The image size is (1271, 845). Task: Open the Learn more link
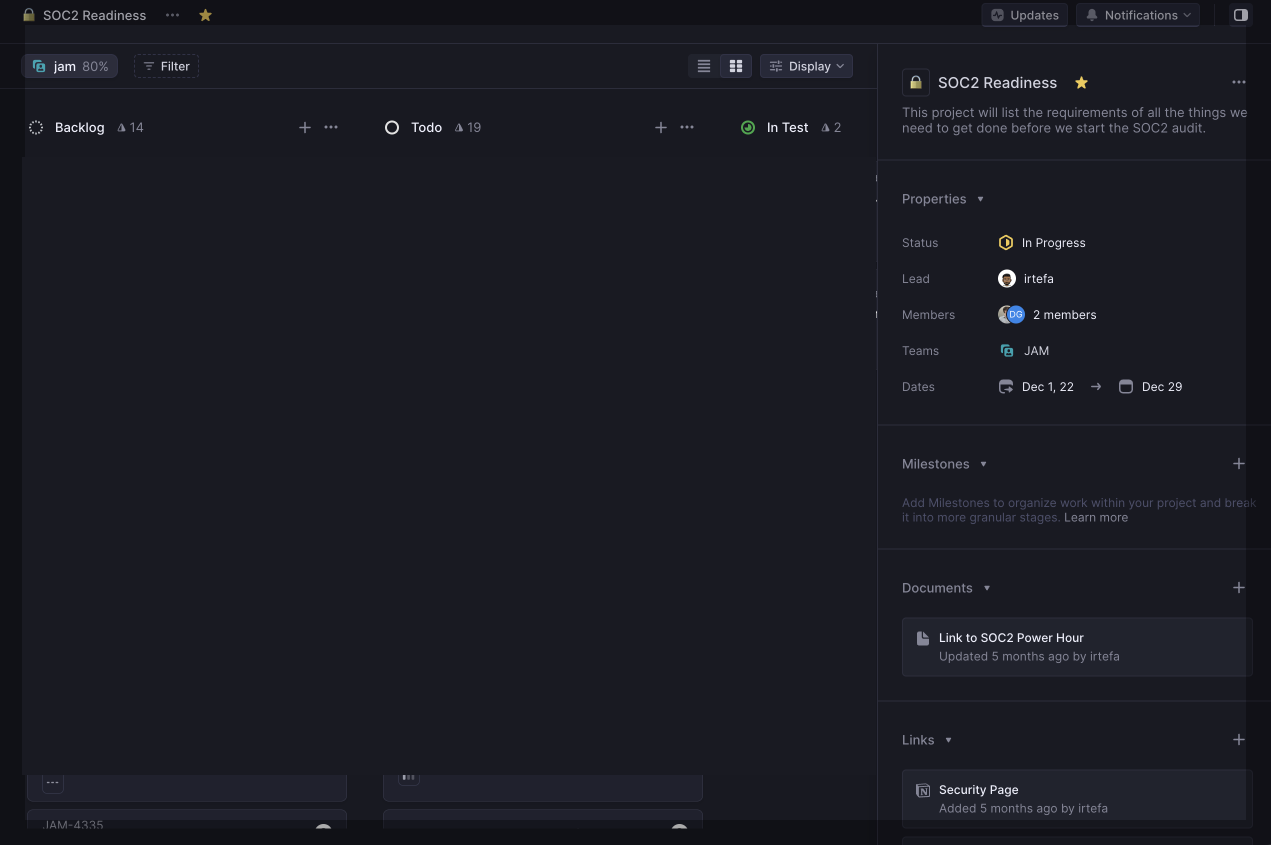1096,518
